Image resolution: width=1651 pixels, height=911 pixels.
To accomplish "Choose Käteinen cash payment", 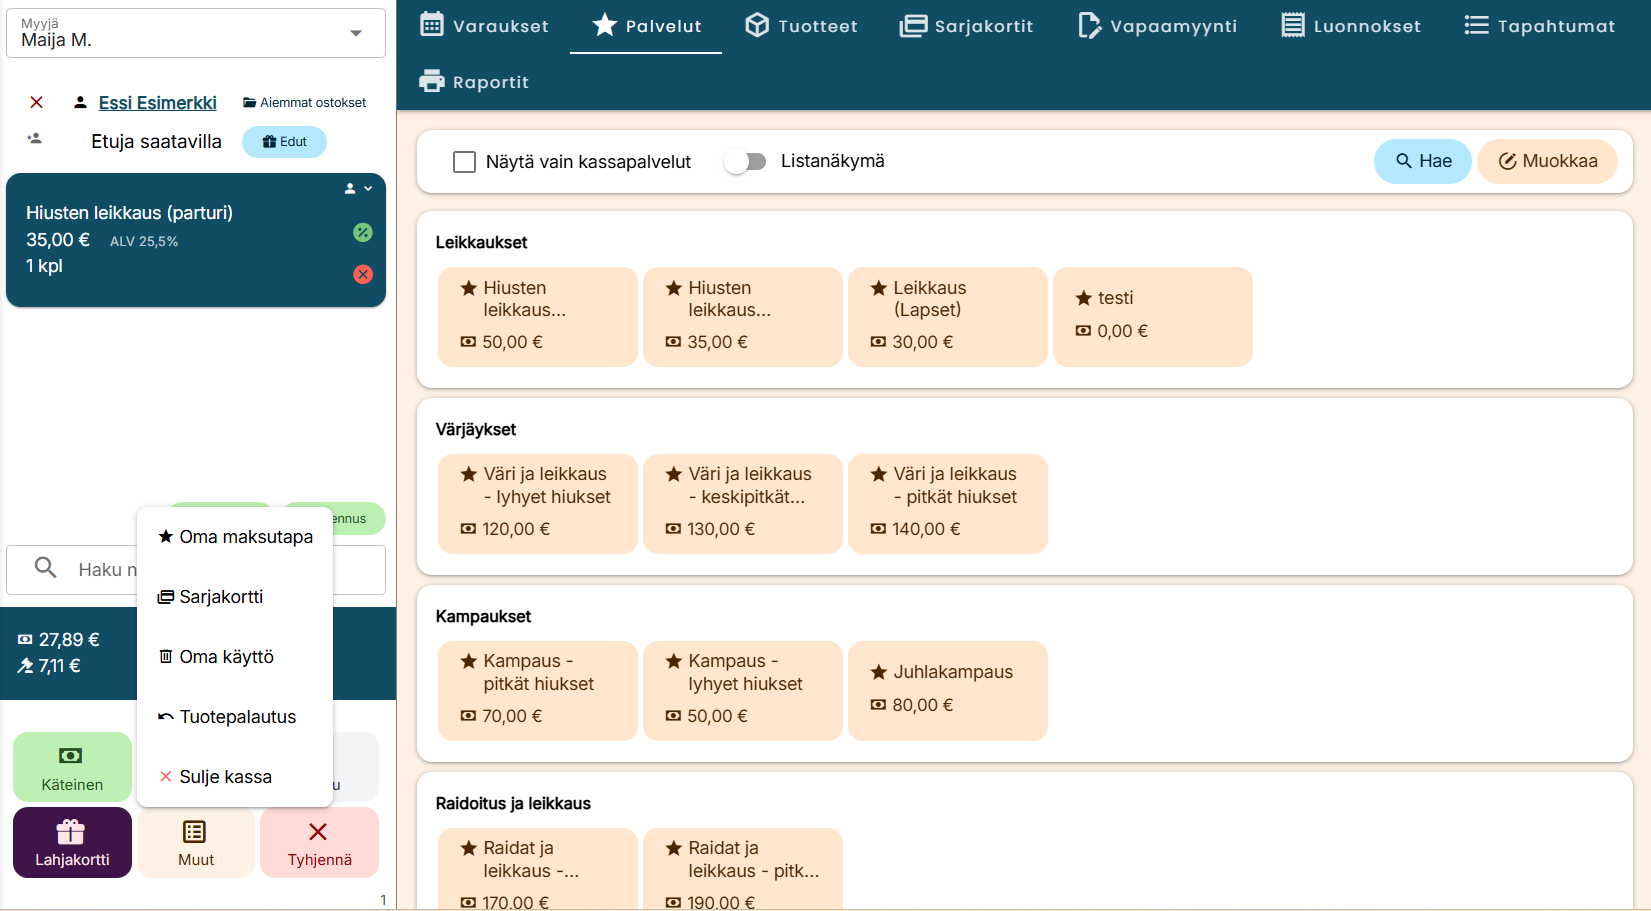I will click(x=72, y=767).
